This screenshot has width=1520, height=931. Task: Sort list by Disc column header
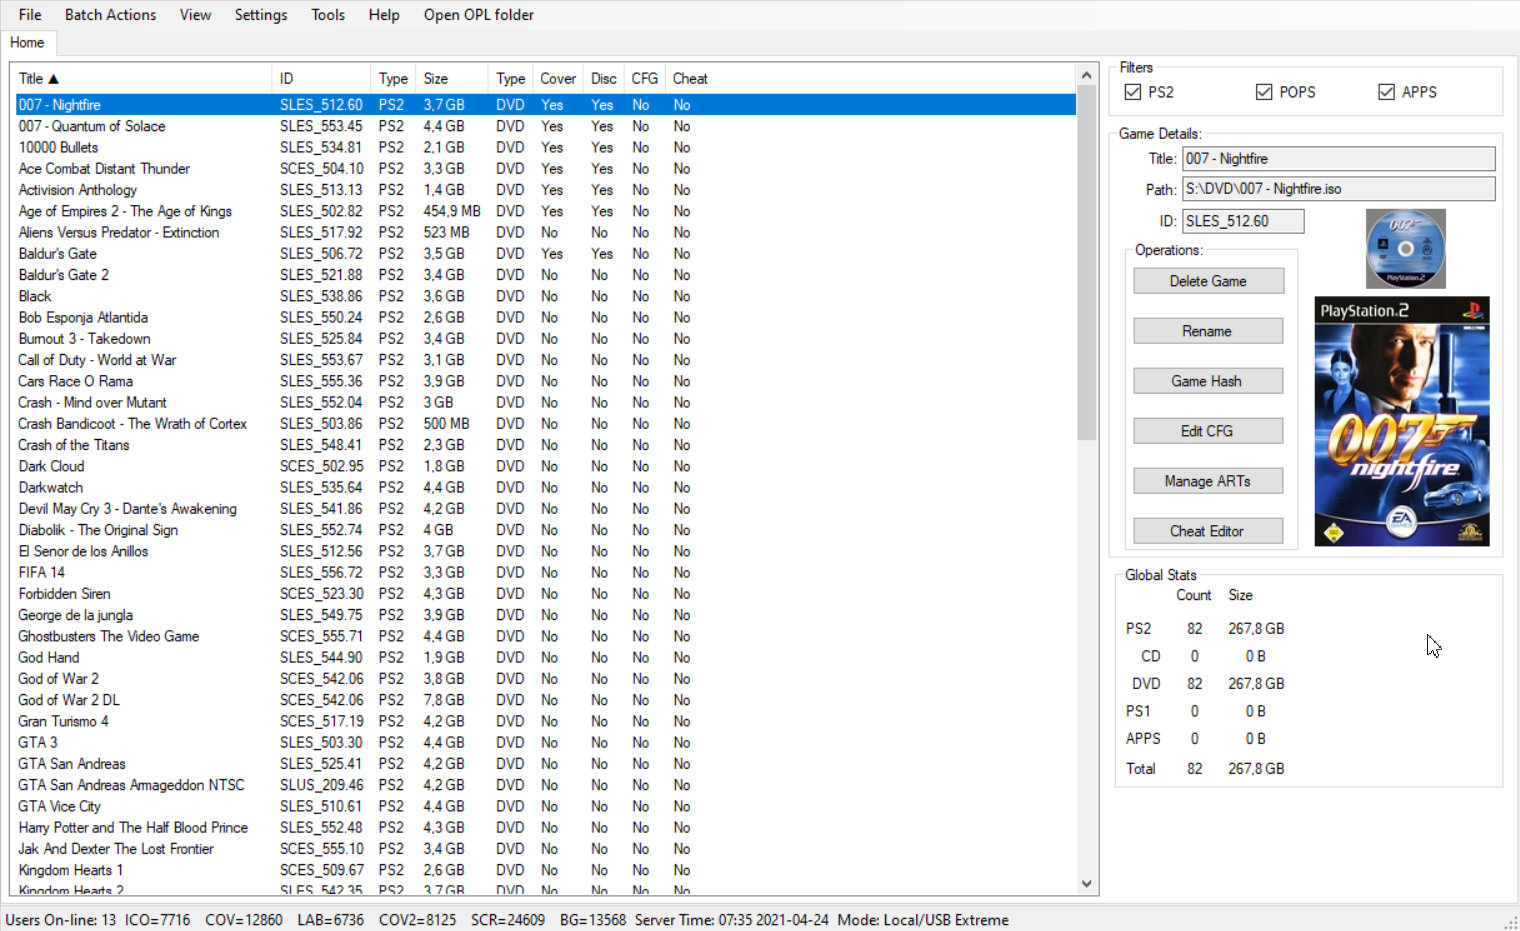(x=604, y=78)
